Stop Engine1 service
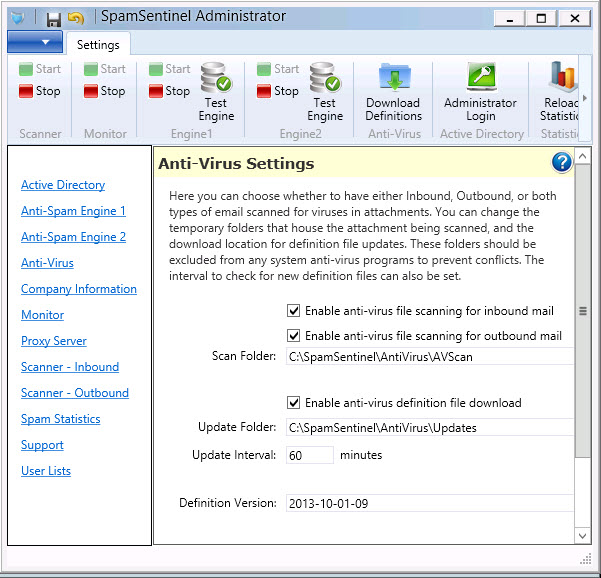Screen dimensions: 601x578 (169, 91)
